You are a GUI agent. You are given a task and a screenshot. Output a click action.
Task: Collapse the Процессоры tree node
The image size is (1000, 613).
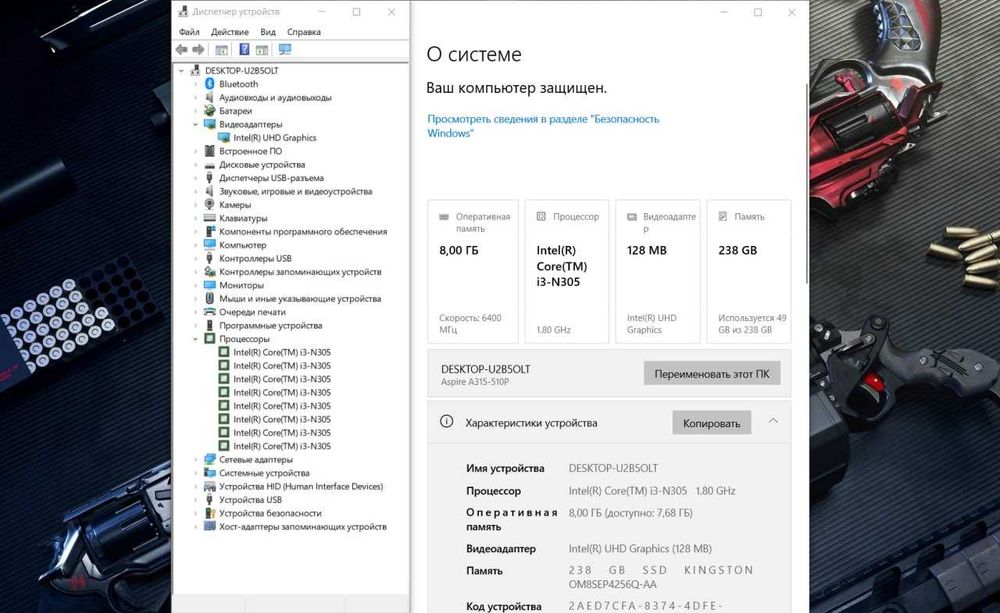pos(195,338)
